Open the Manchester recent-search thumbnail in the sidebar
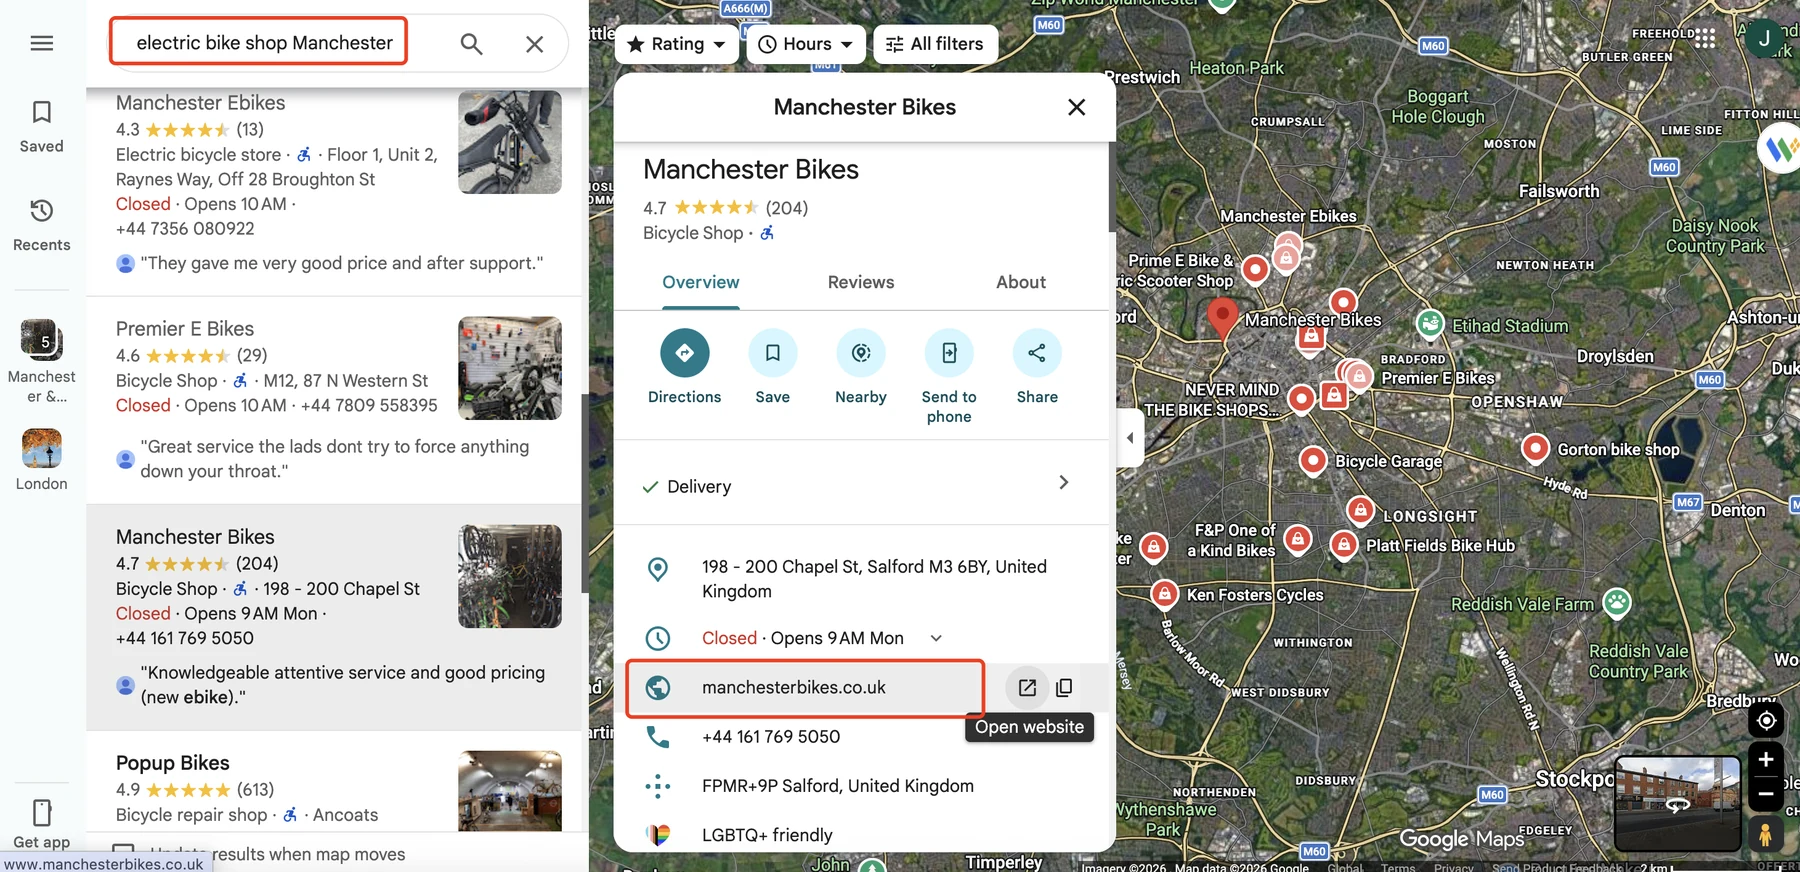The height and width of the screenshot is (872, 1800). click(x=42, y=360)
